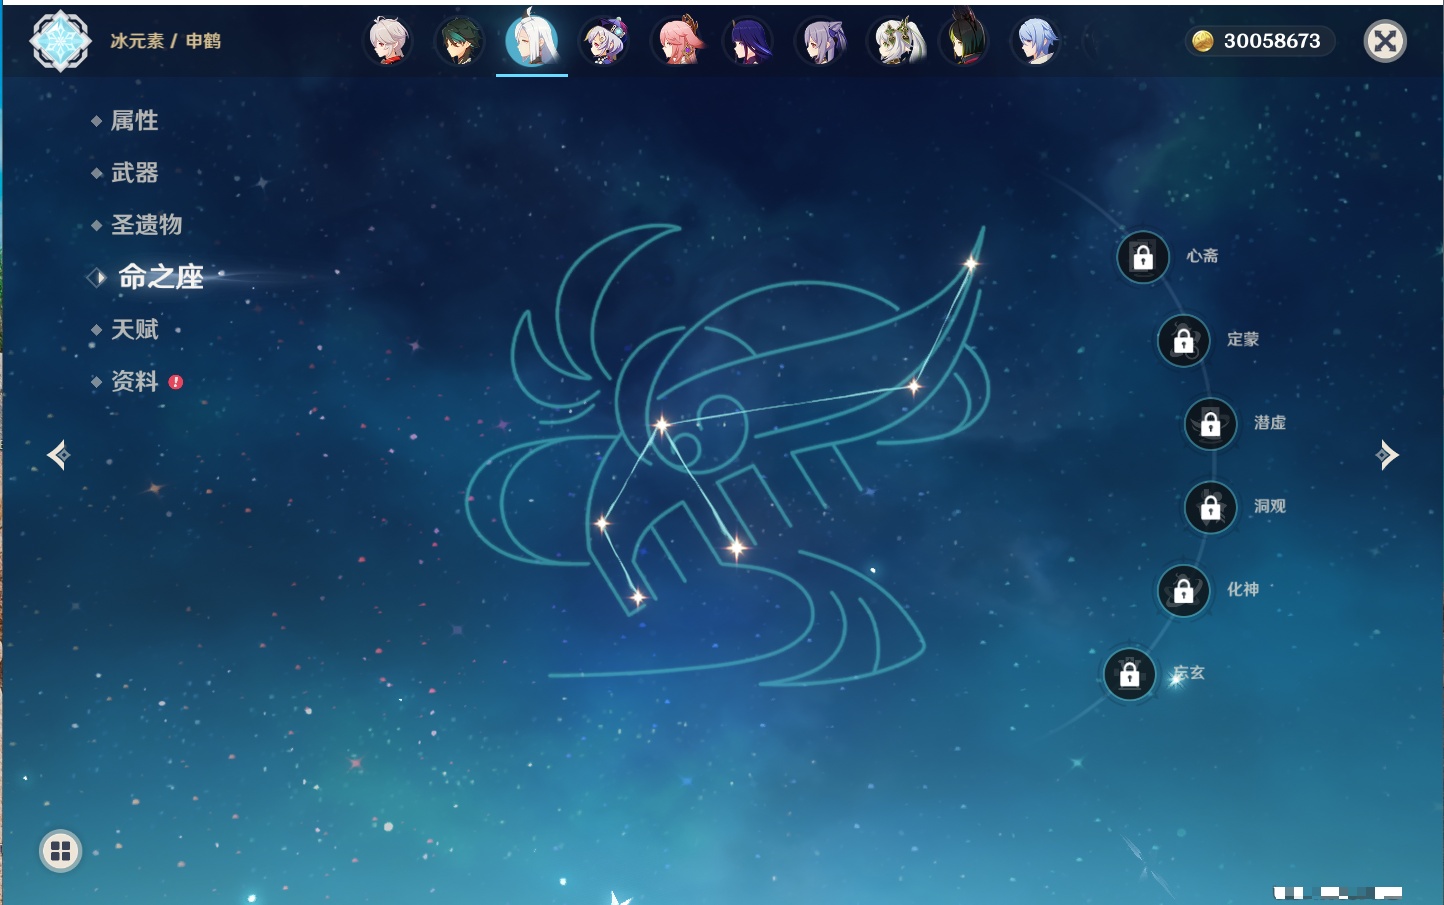Screen dimensions: 1444x905
Task: Select Tighnari's avatar with dark ears
Action: [x=966, y=39]
